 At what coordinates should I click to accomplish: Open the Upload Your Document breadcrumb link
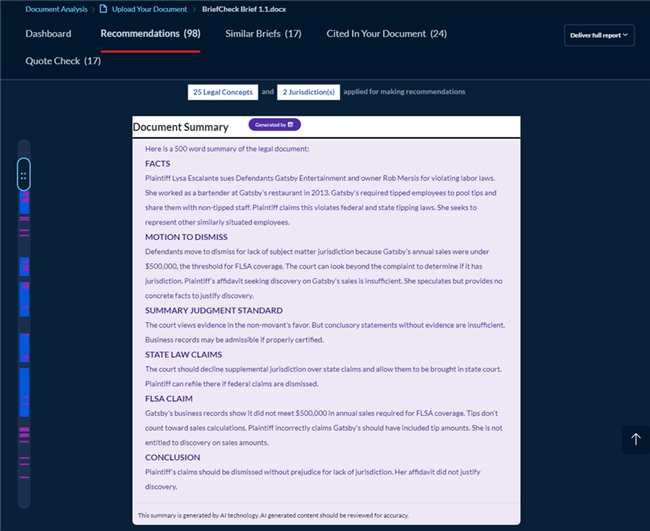click(149, 9)
